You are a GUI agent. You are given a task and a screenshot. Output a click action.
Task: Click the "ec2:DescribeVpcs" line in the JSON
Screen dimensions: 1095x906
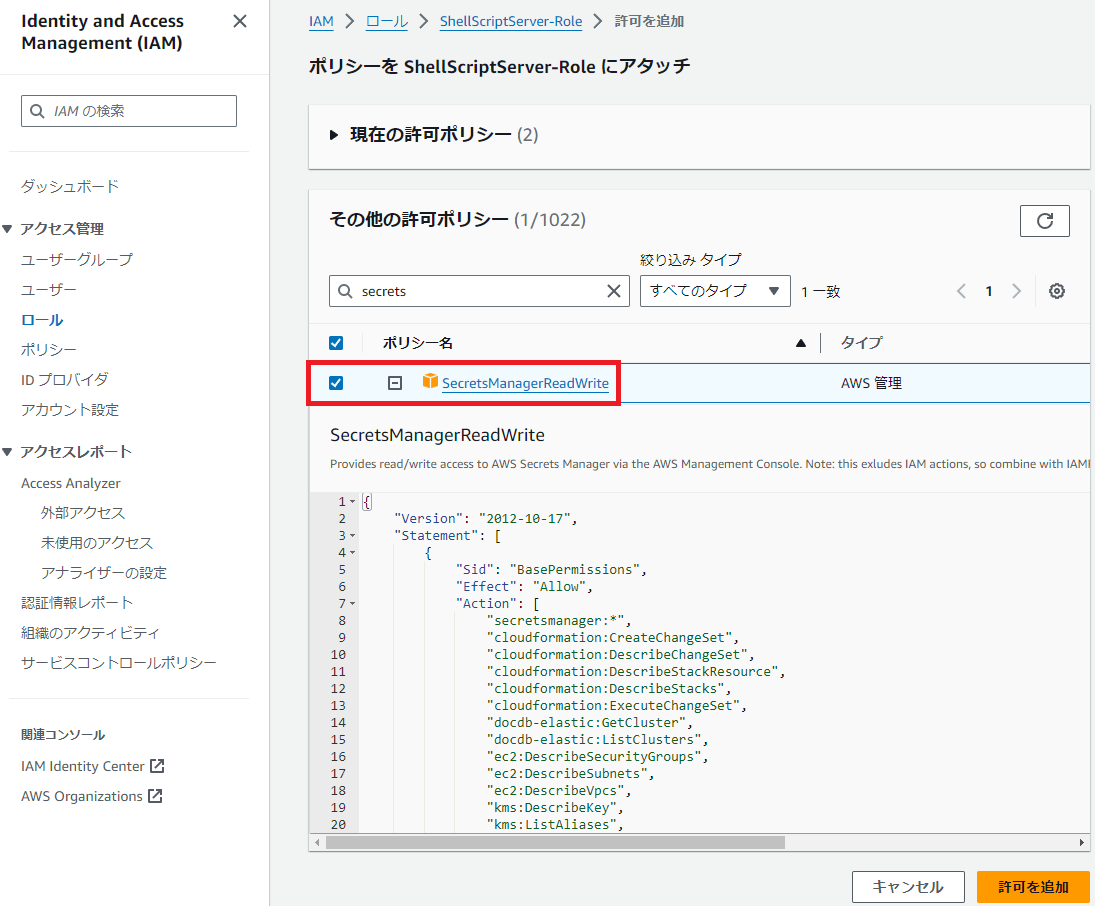559,791
